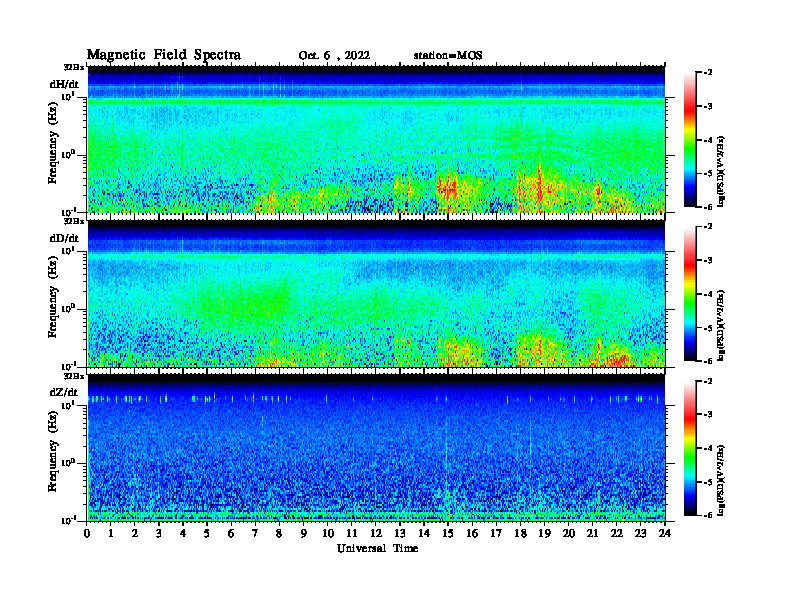Click hour "10" on the Universal Time axis
The width and height of the screenshot is (792, 612).
pos(328,534)
